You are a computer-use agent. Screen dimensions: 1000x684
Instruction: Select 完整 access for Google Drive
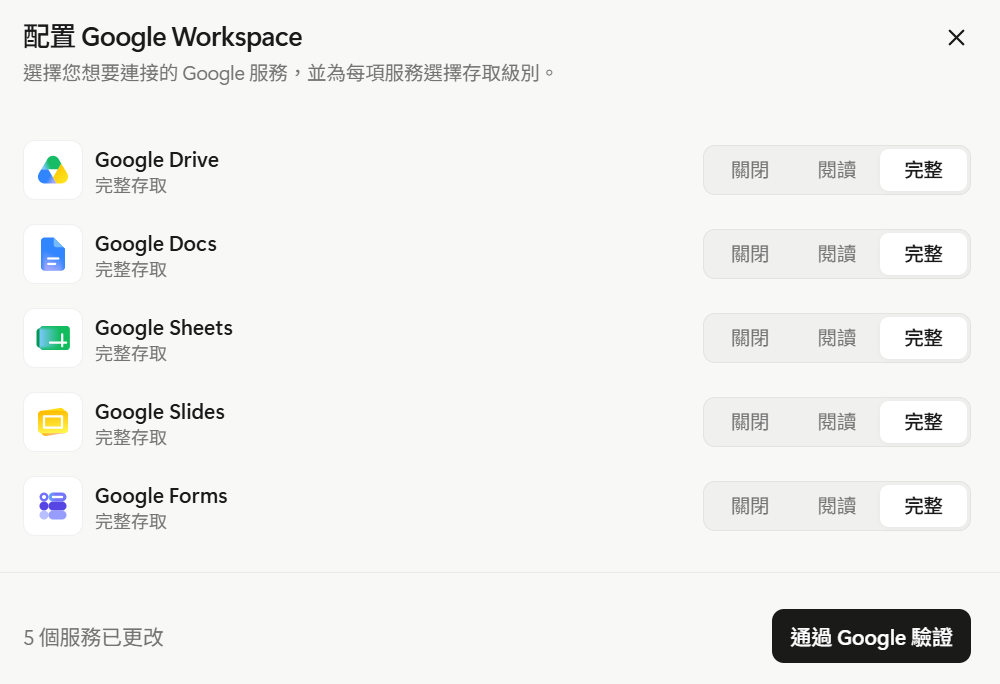pyautogui.click(x=923, y=170)
